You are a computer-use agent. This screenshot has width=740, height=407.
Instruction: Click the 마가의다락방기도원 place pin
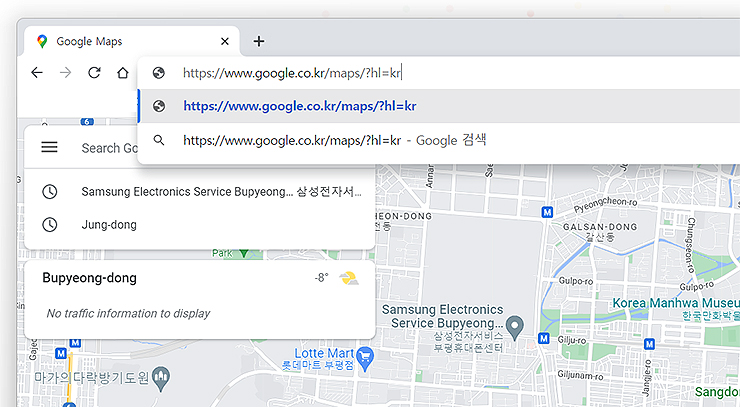point(161,379)
